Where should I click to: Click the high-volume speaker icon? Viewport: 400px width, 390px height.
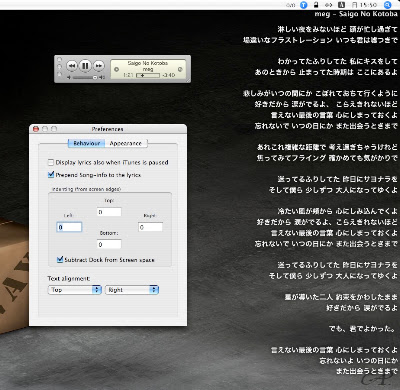click(102, 77)
